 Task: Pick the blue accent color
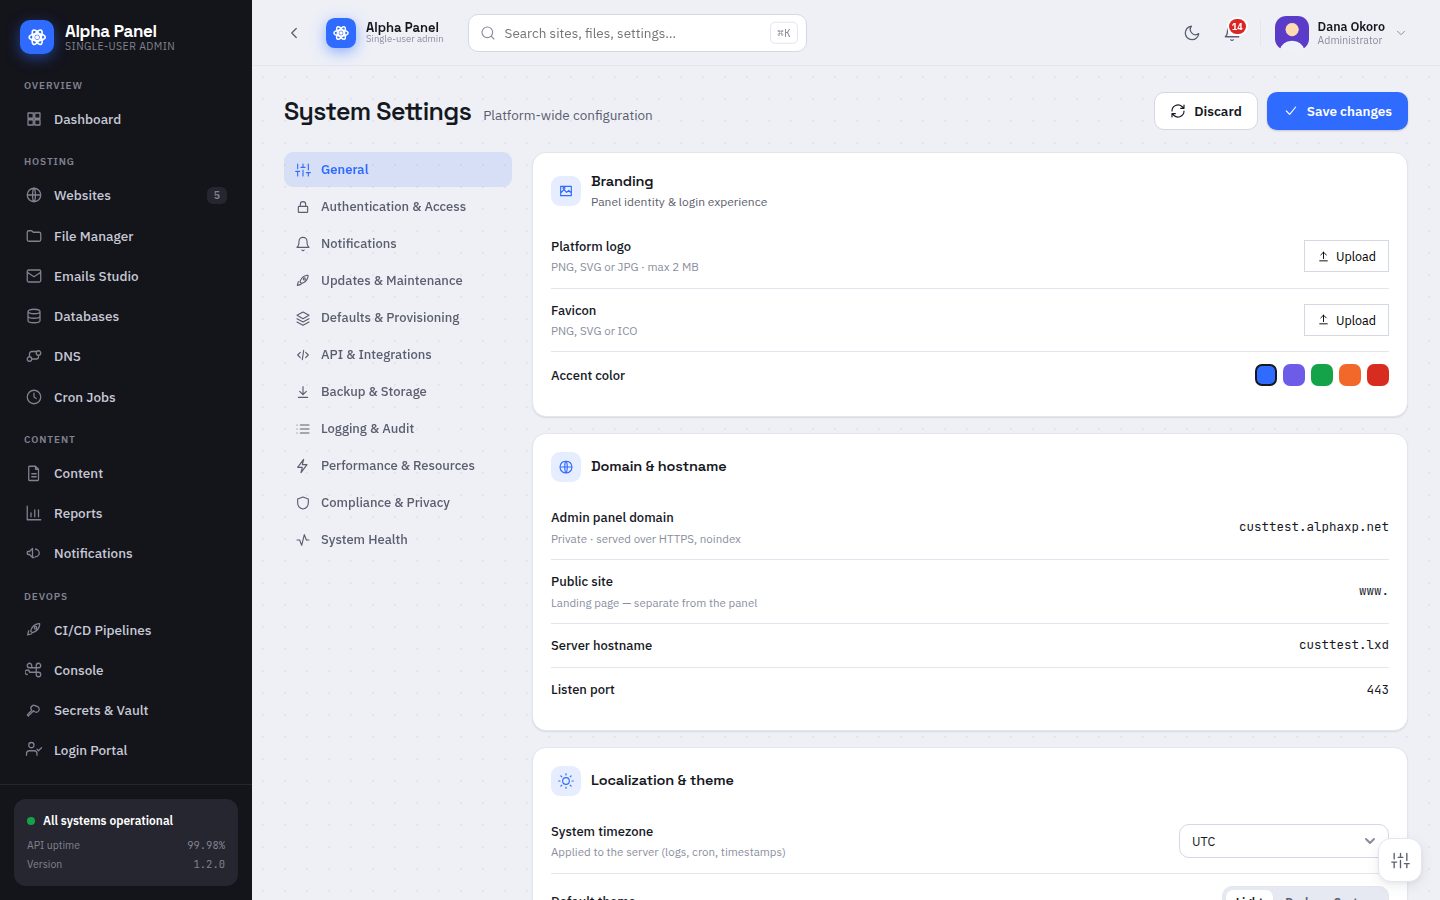point(1266,375)
